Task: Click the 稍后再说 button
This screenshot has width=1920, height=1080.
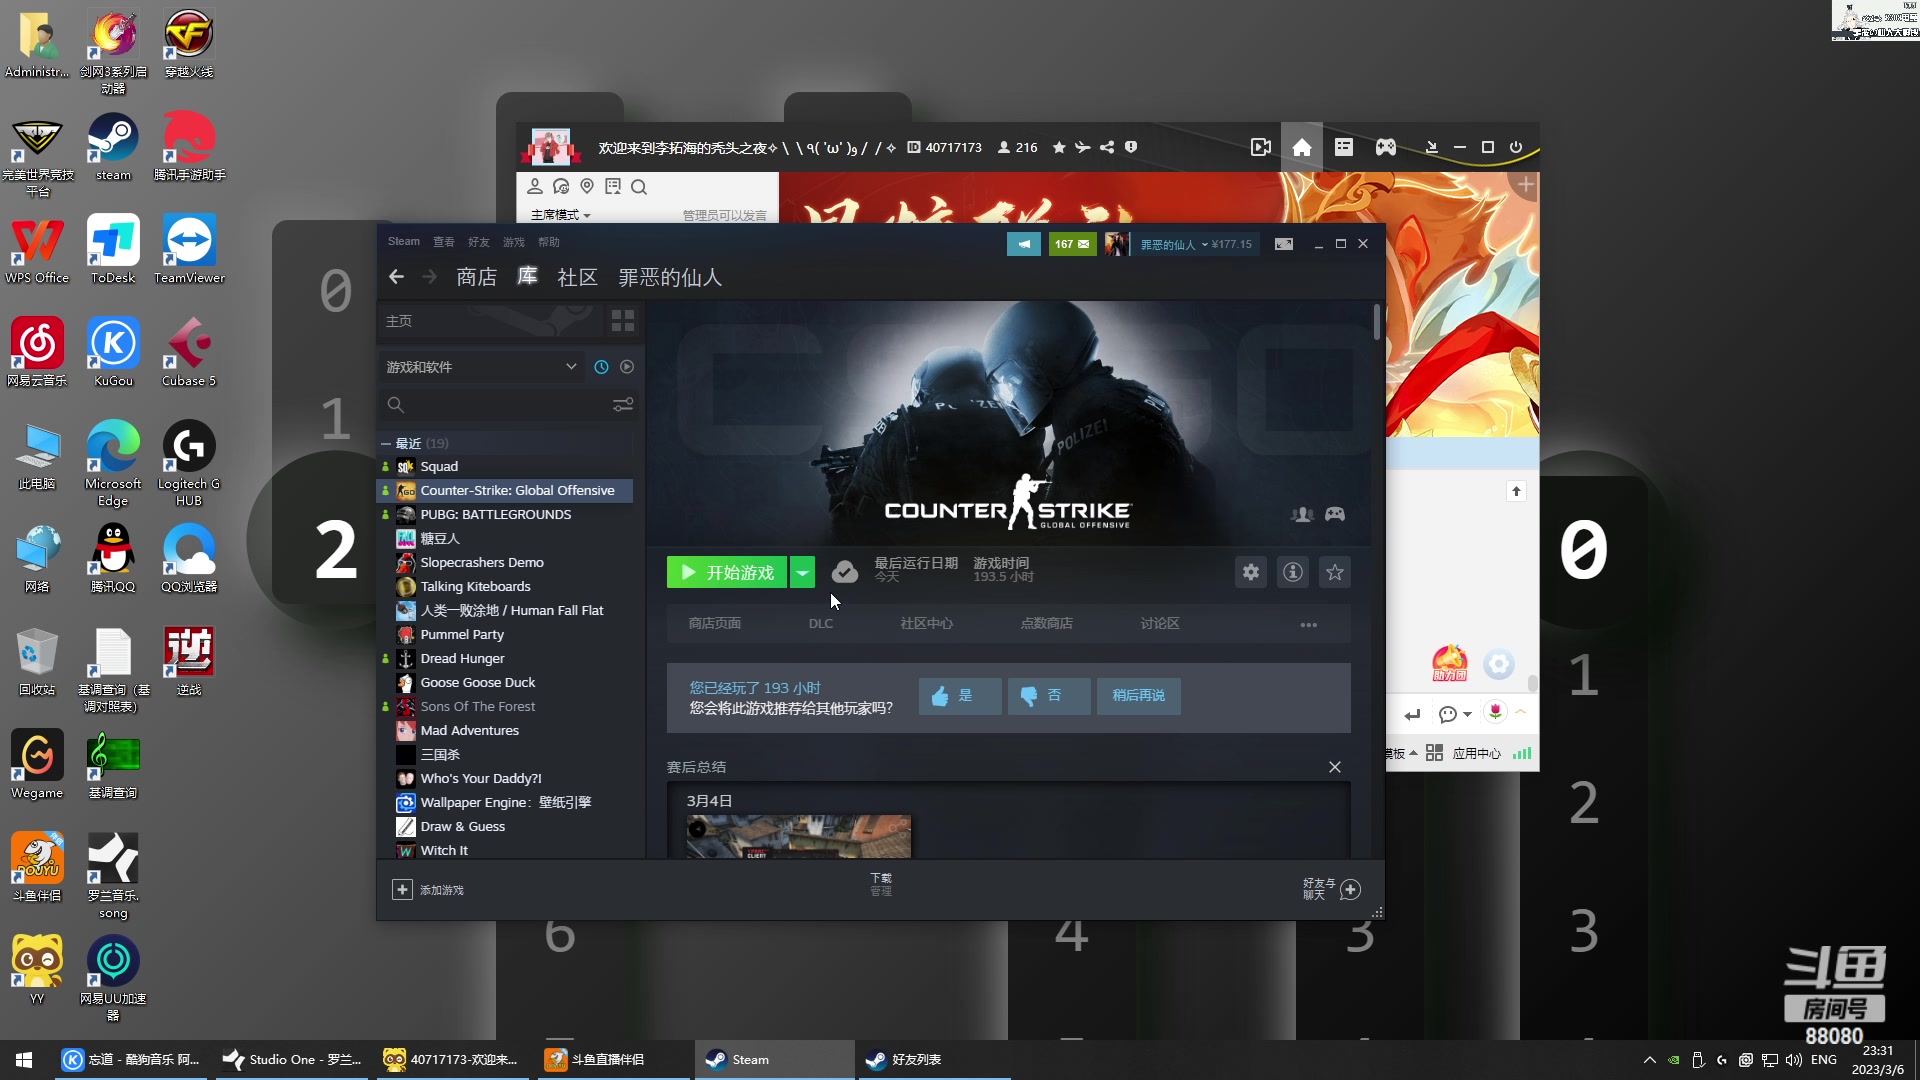Action: tap(1138, 696)
